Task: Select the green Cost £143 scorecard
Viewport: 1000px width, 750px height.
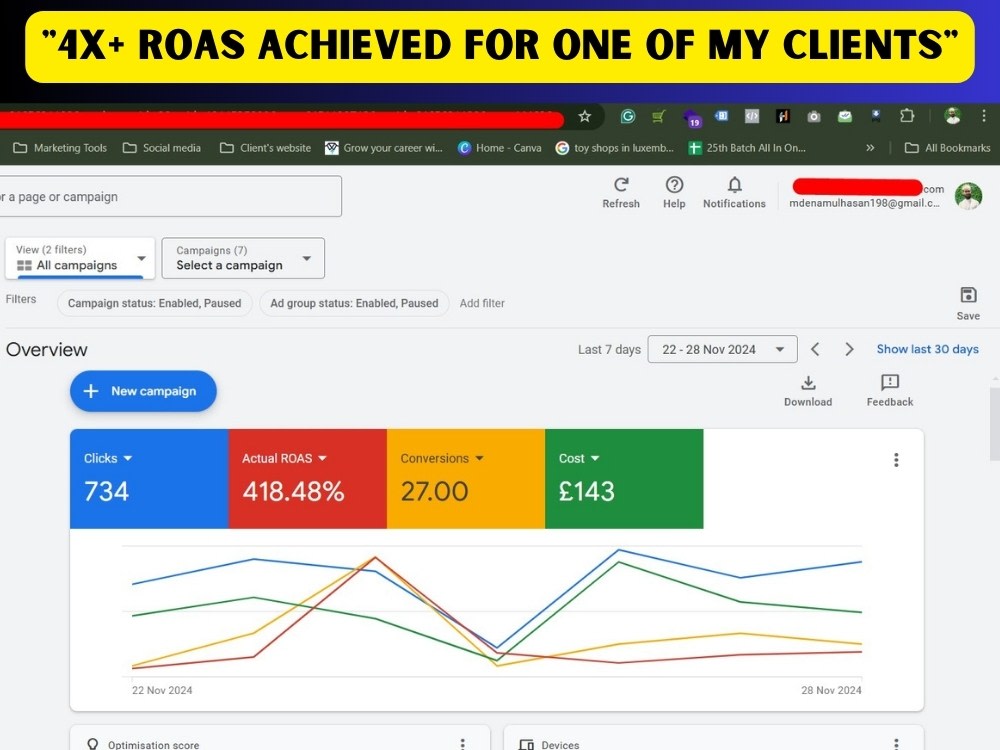Action: click(624, 479)
